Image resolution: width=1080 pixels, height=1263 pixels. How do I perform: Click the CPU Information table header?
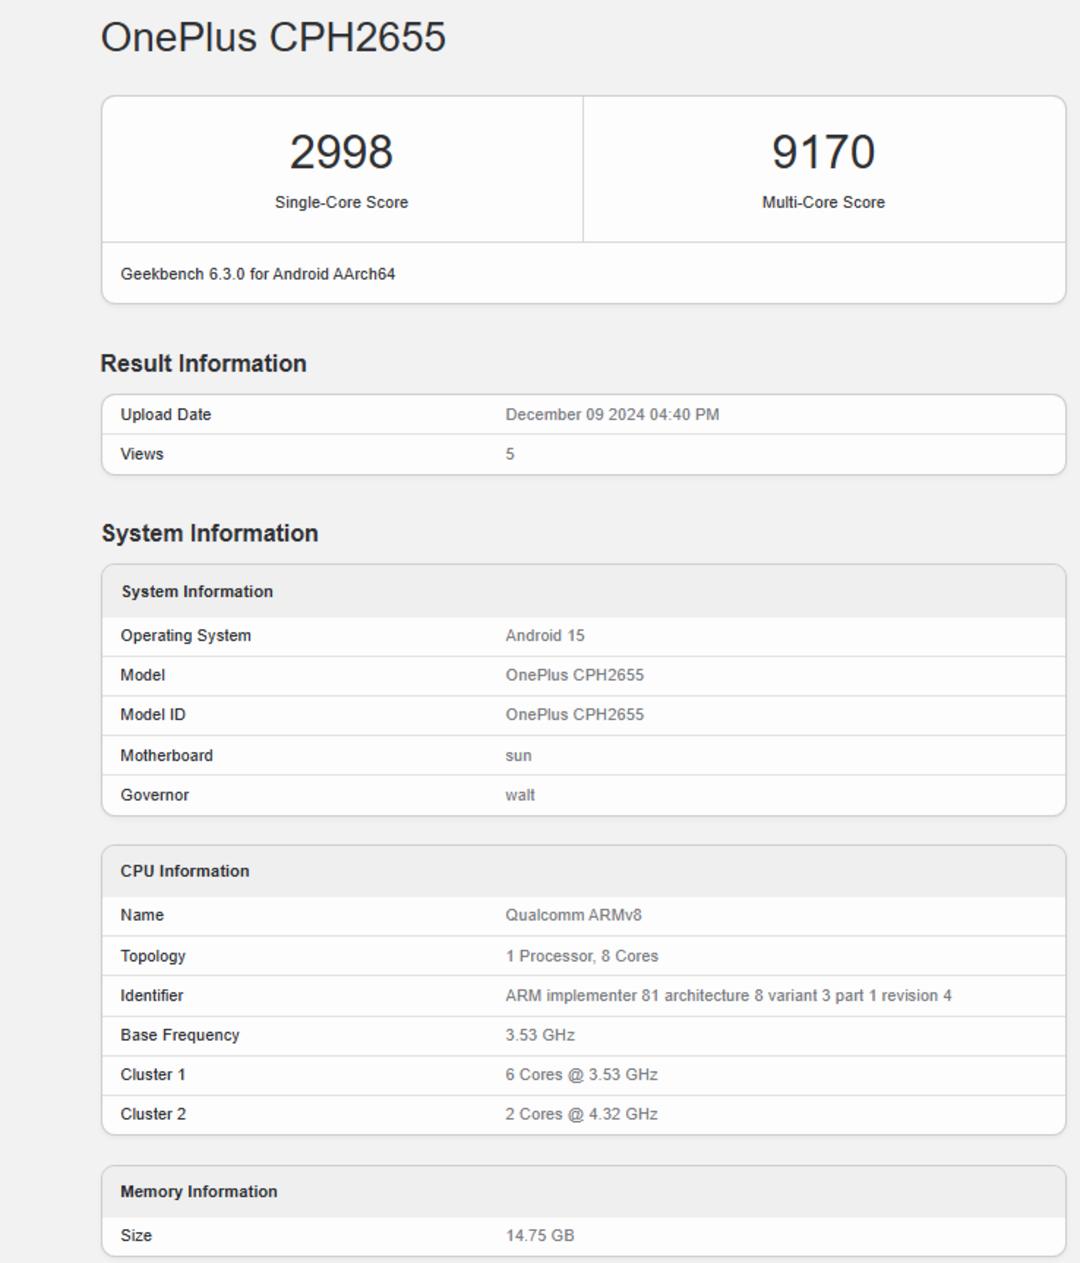click(x=584, y=871)
